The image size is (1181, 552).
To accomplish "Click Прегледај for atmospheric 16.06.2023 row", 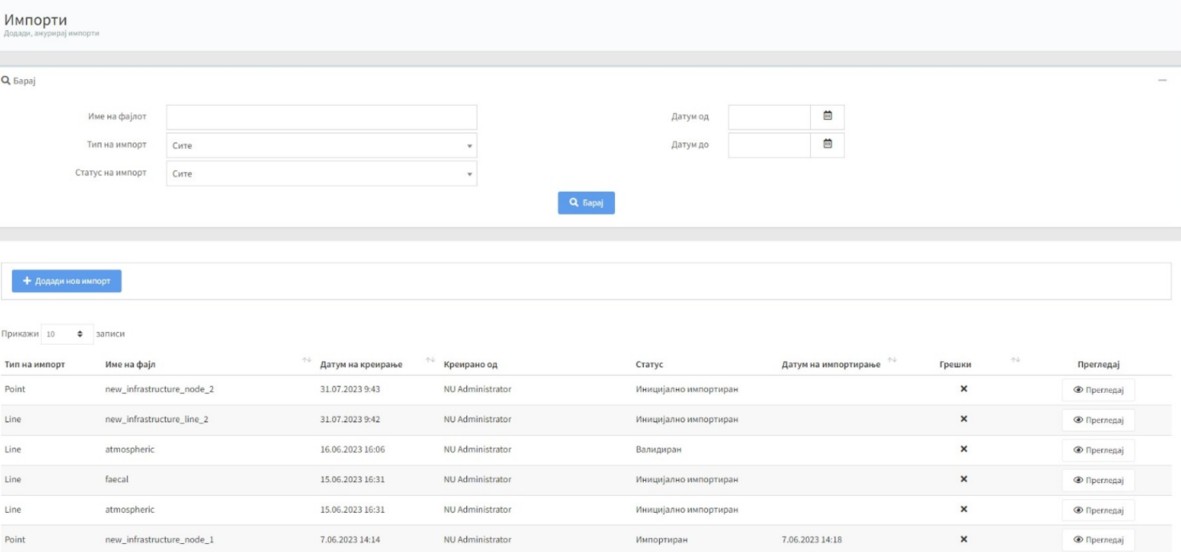I will tap(1098, 450).
